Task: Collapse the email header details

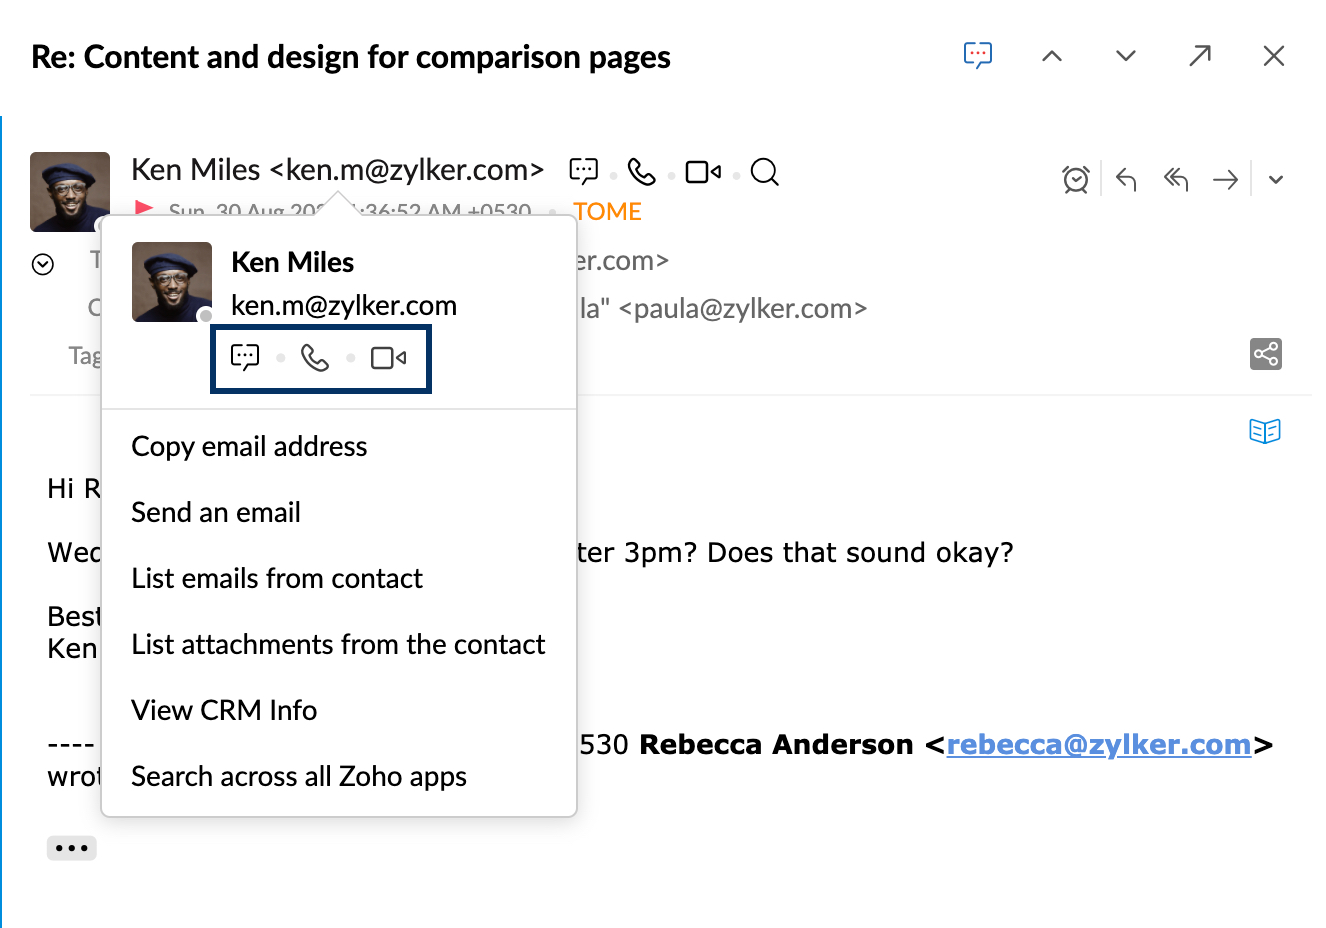Action: click(x=43, y=263)
